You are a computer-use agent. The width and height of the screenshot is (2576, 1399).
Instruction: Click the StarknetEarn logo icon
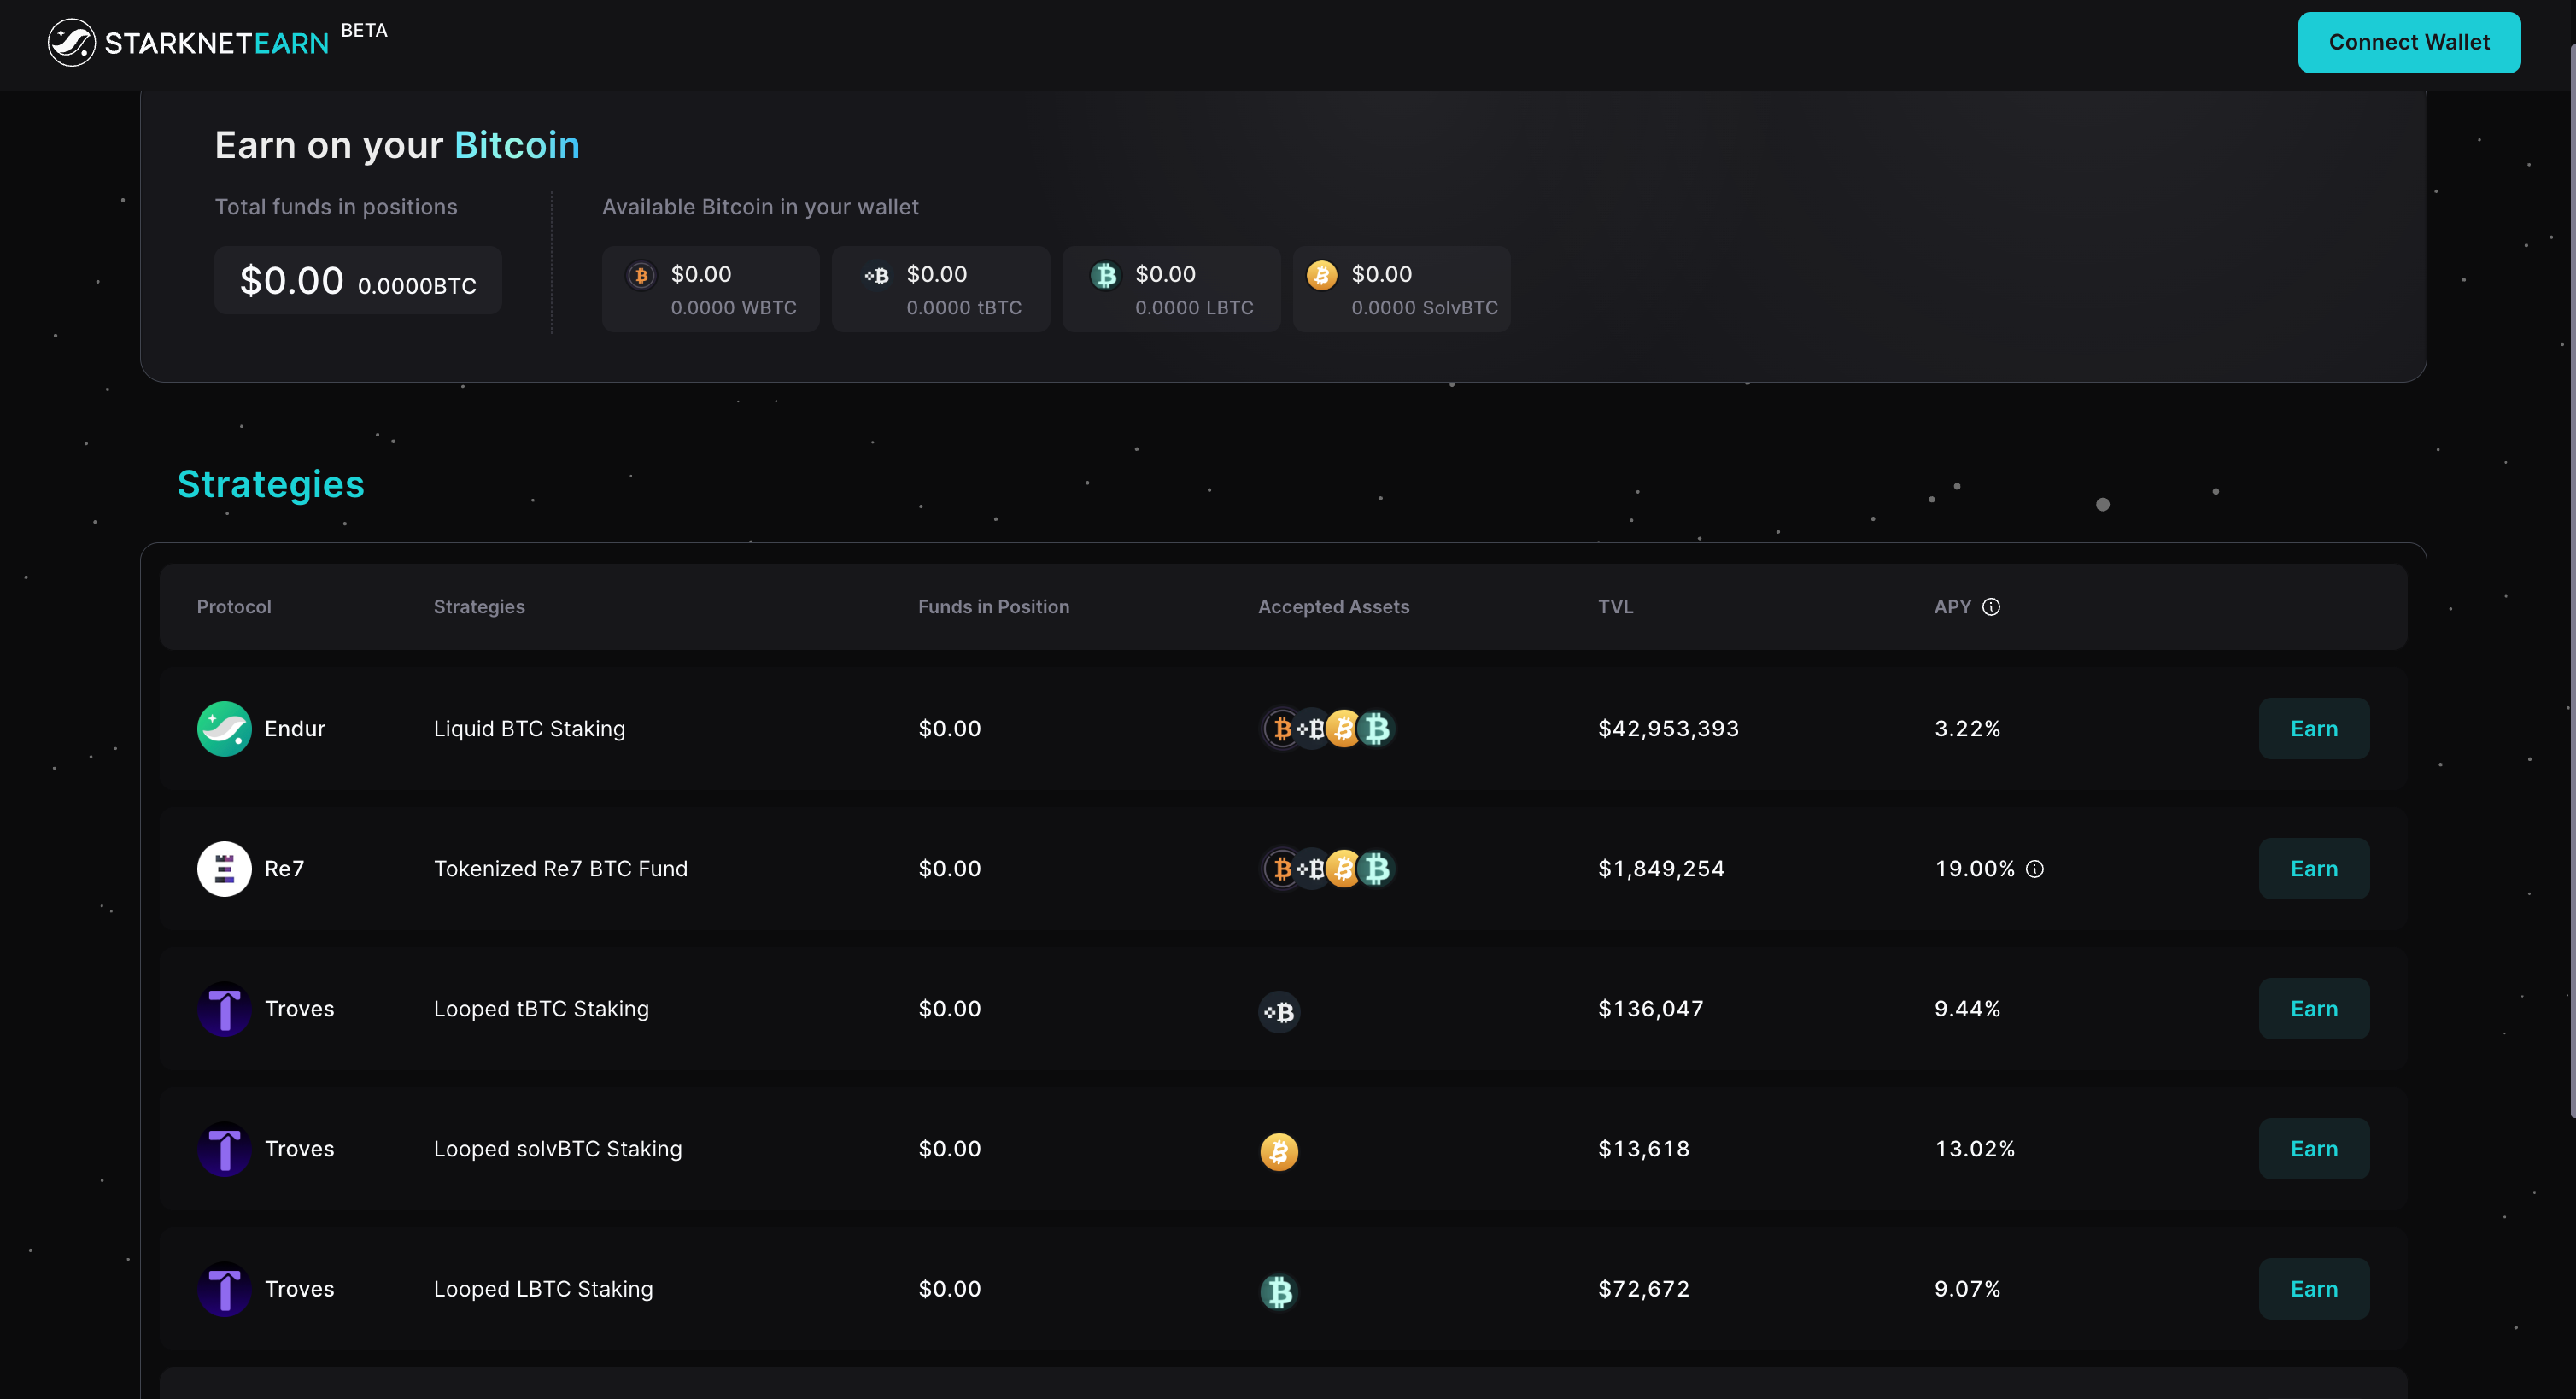pos(71,42)
